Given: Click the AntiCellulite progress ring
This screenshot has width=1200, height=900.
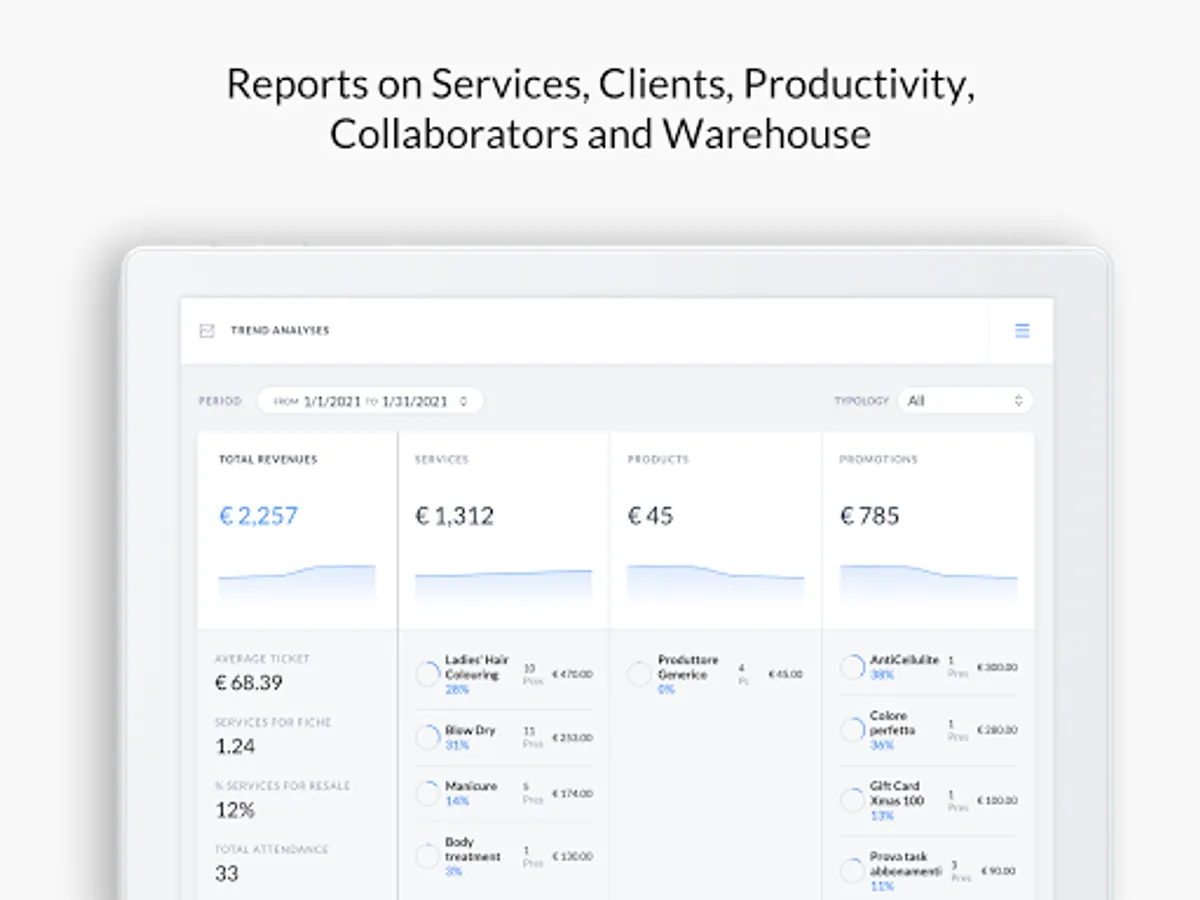Looking at the screenshot, I should coord(853,667).
